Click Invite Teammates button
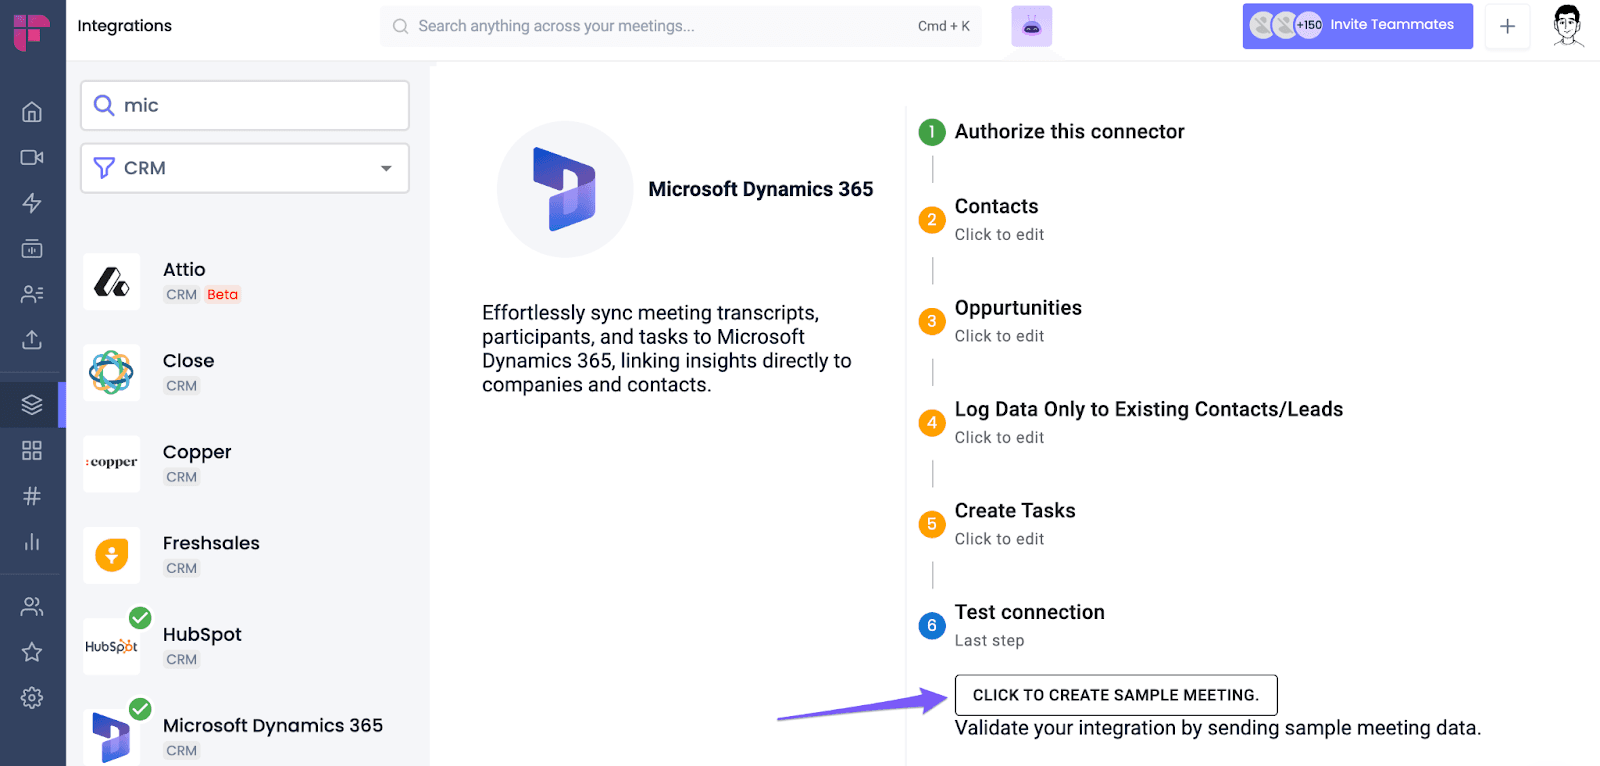This screenshot has width=1600, height=766. 1357,26
